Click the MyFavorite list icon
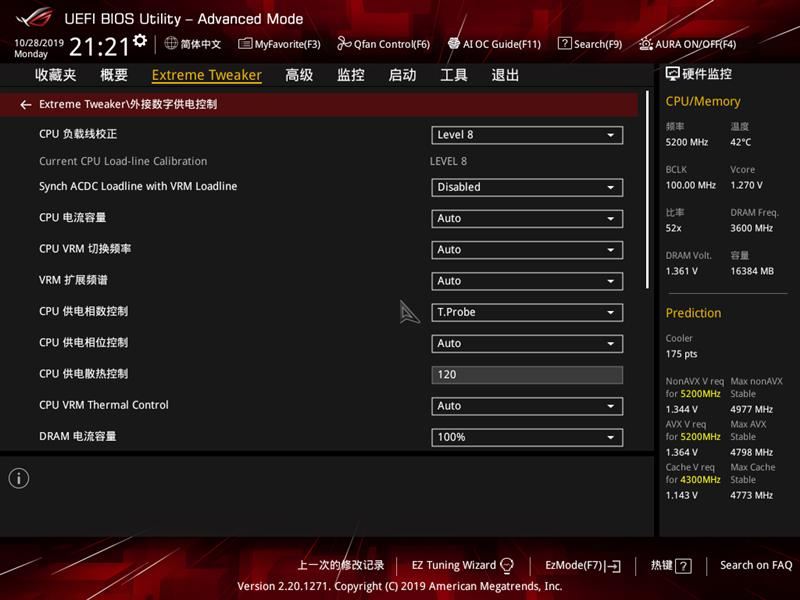800x600 pixels. [x=245, y=44]
